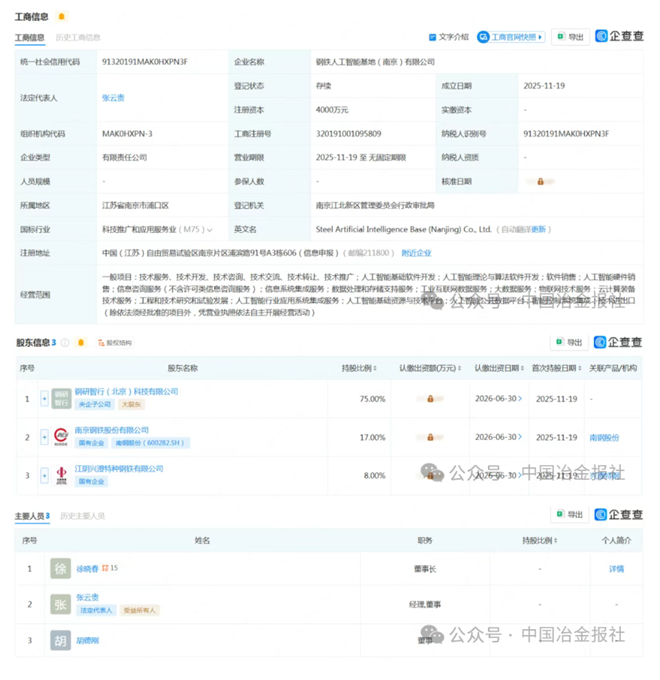
Task: Click the 徐 avatar of 徐晓春
Action: click(62, 569)
